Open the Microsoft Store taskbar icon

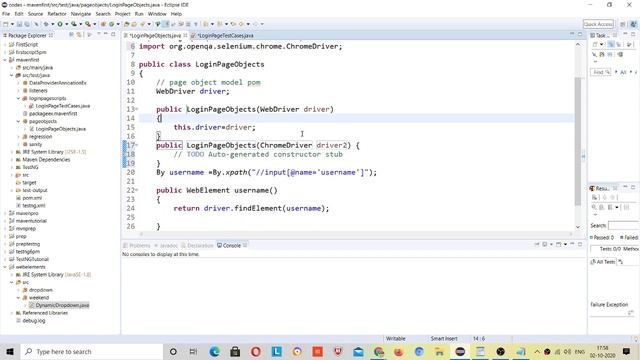pyautogui.click(x=235, y=351)
